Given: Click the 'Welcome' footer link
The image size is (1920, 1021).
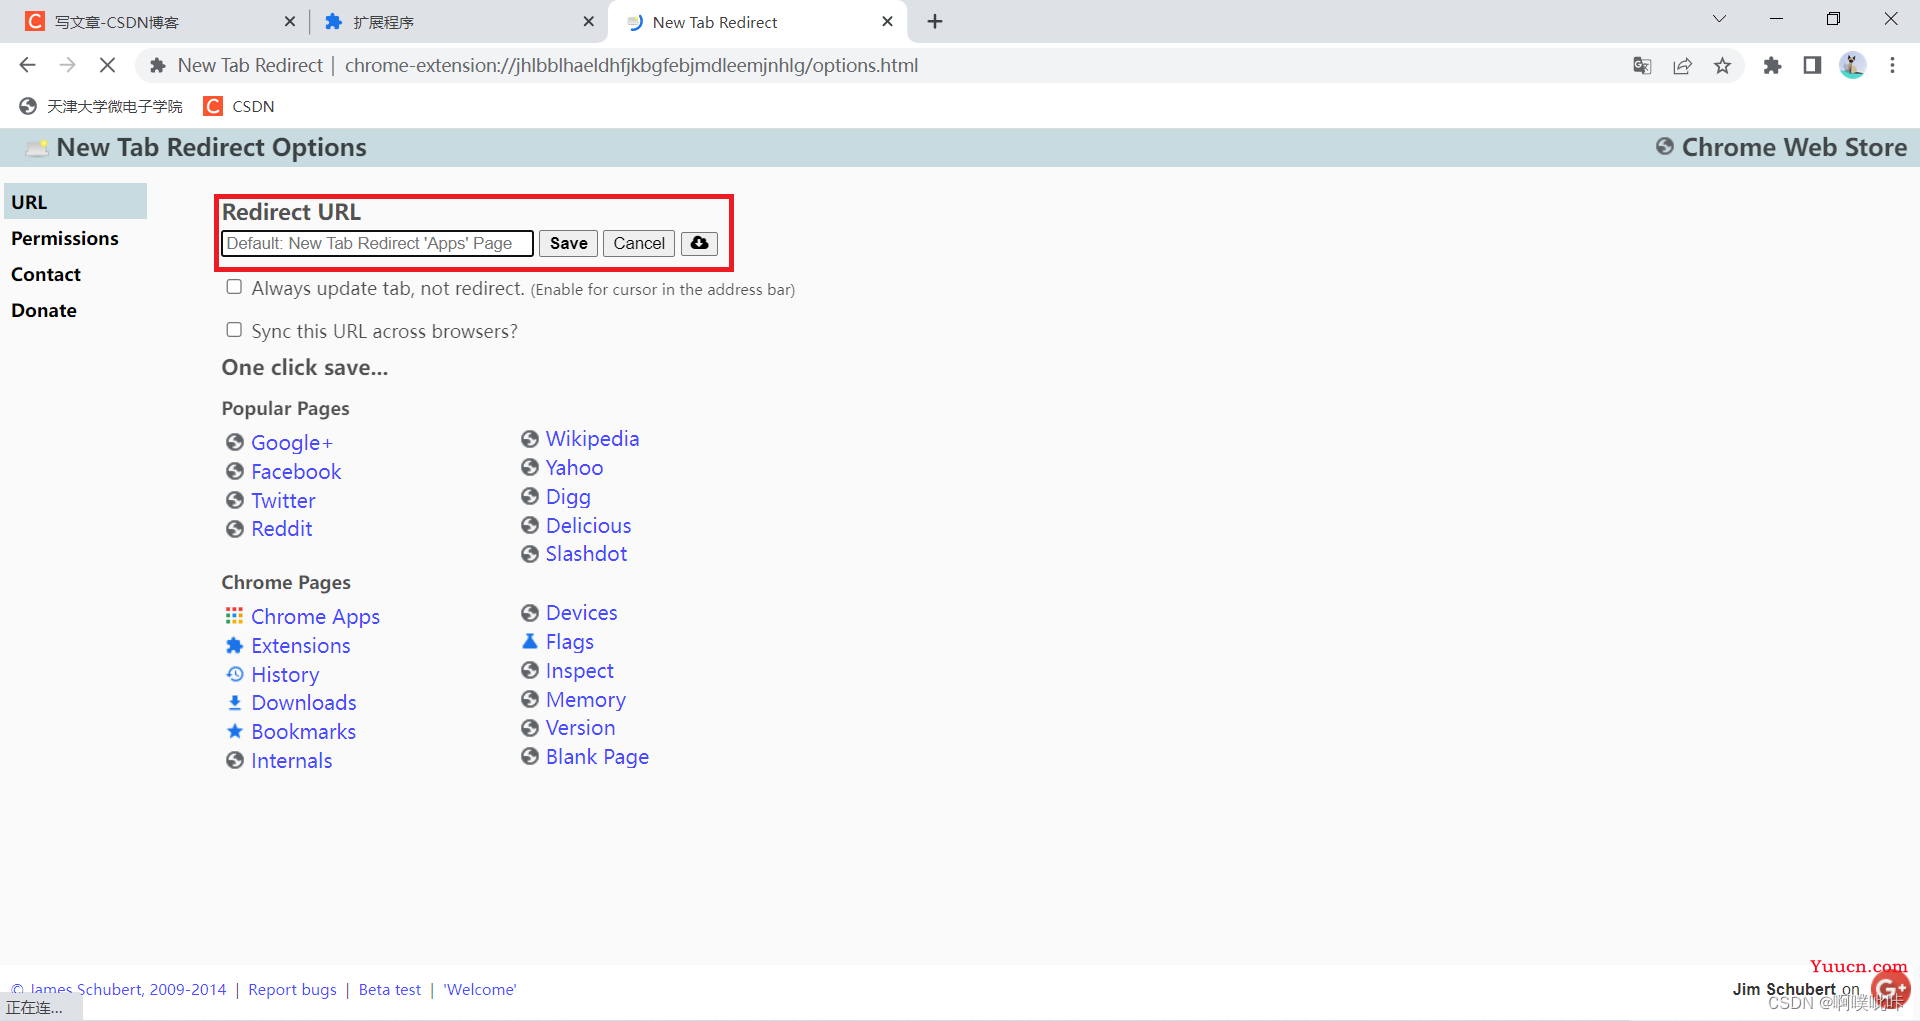Looking at the screenshot, I should pos(480,989).
